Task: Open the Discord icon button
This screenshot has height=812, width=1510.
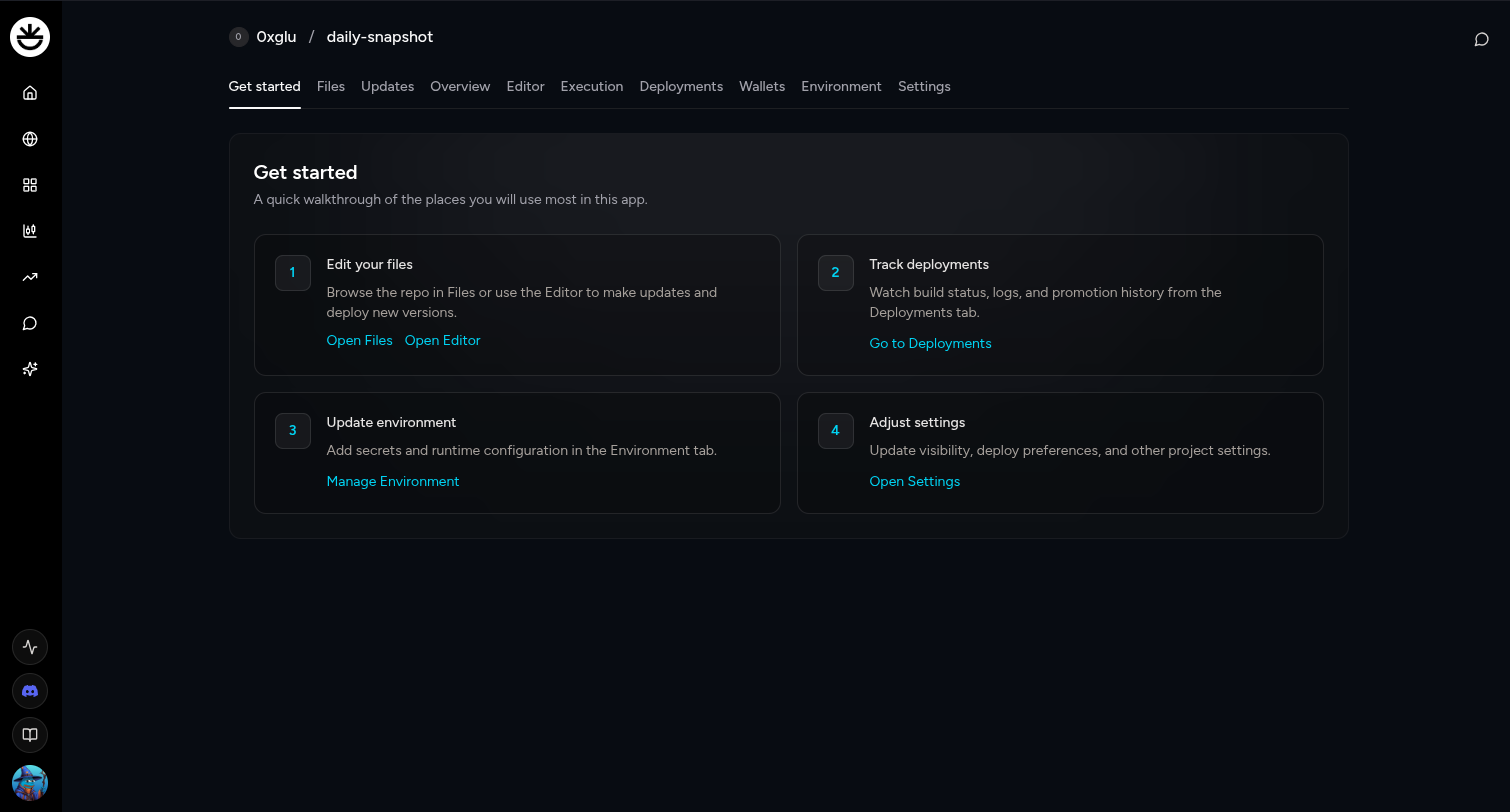Action: 30,691
